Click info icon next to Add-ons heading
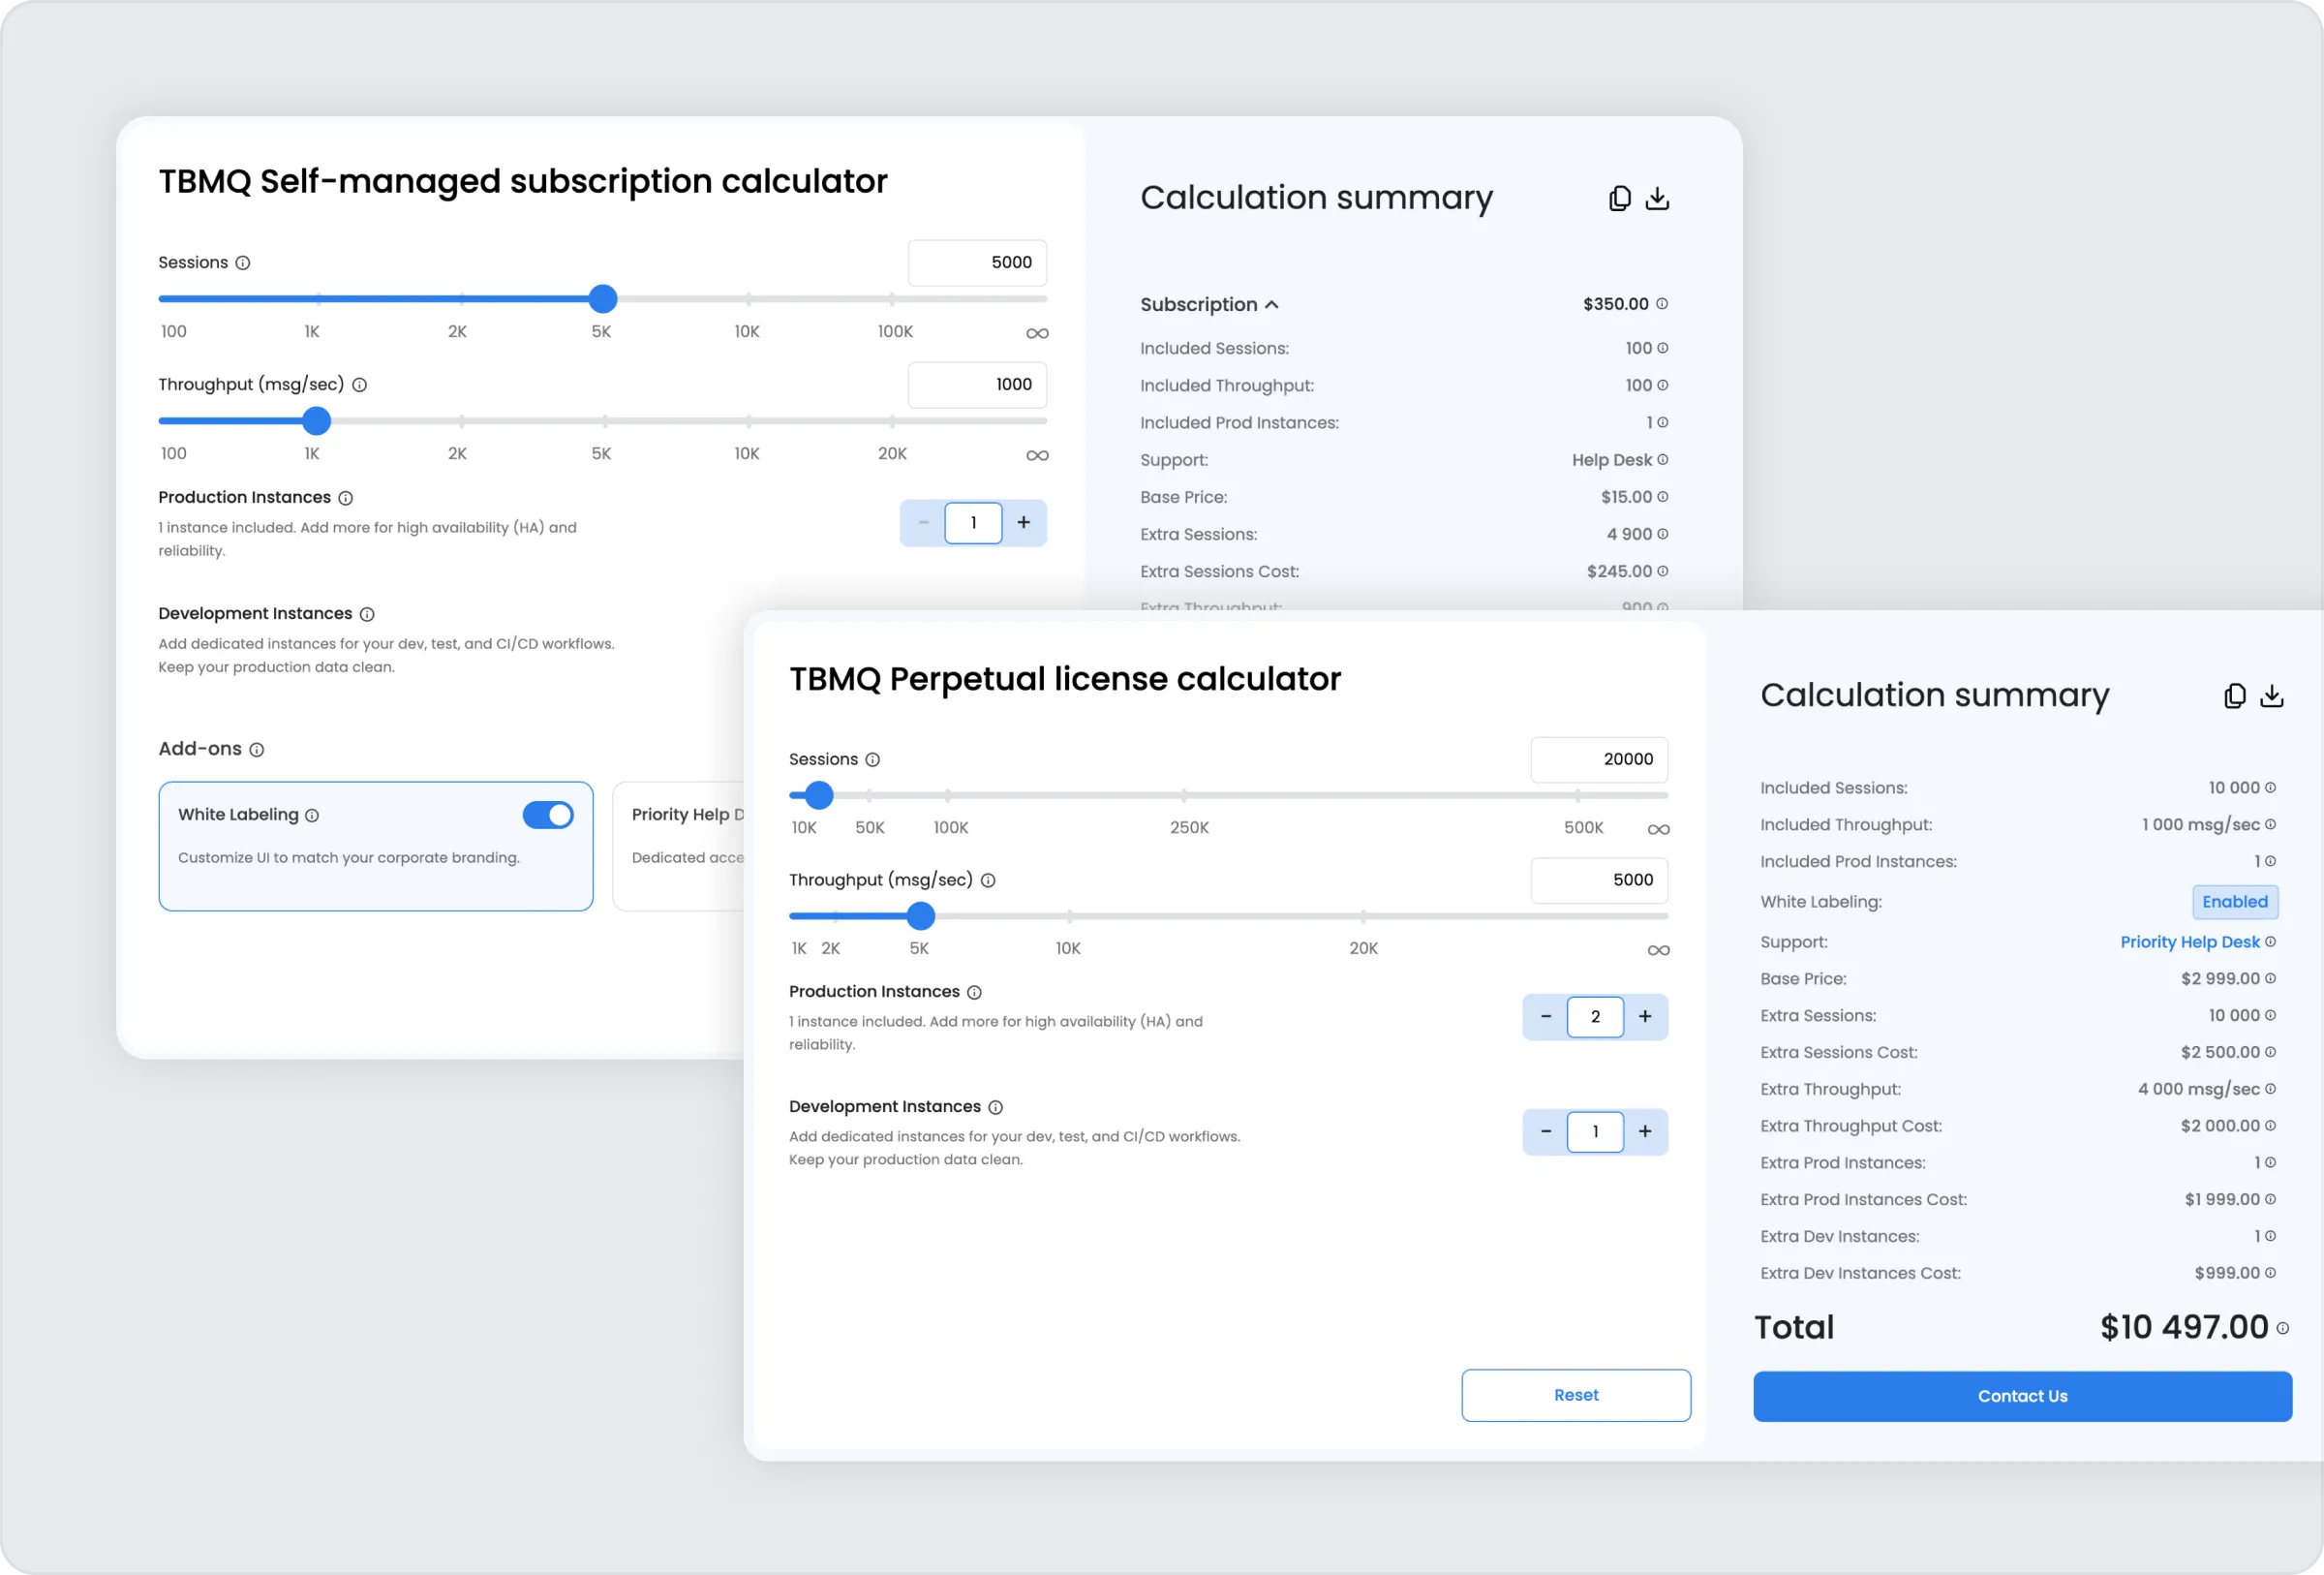The width and height of the screenshot is (2324, 1575). click(257, 750)
